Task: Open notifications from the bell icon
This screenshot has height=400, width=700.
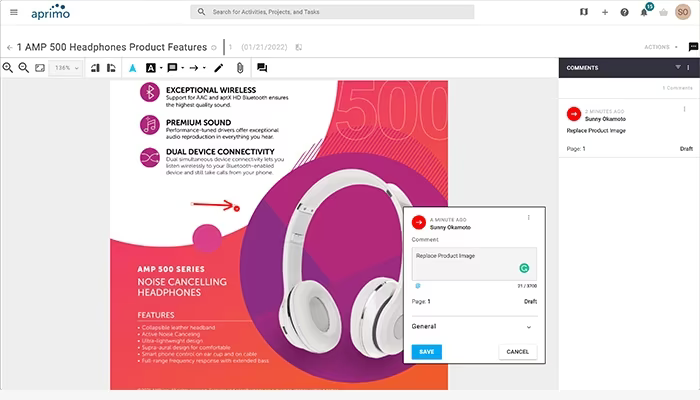Action: pos(644,12)
